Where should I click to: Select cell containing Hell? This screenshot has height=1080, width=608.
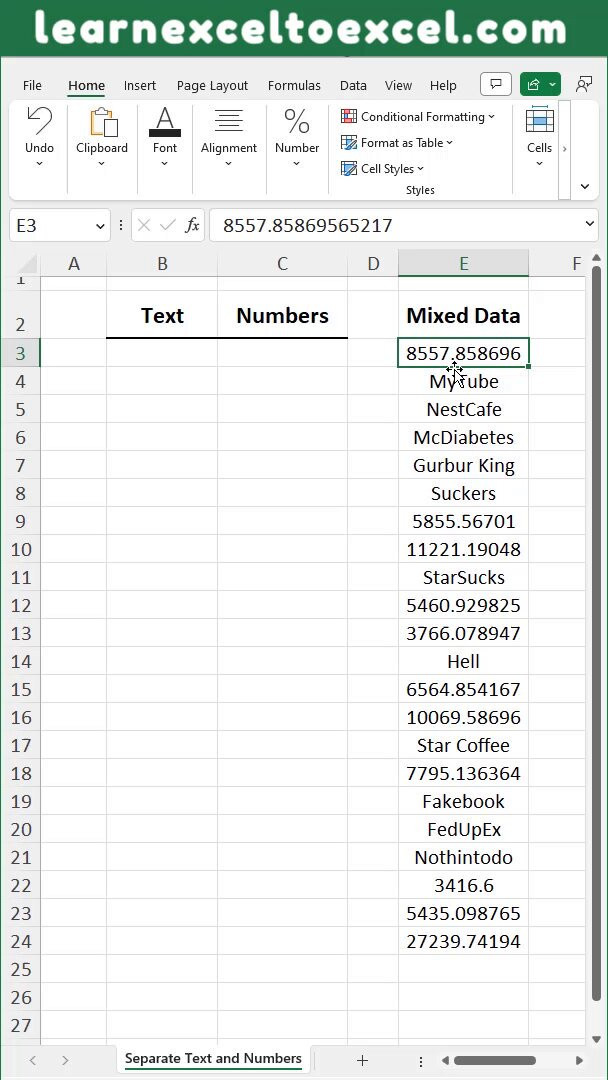[x=463, y=661]
